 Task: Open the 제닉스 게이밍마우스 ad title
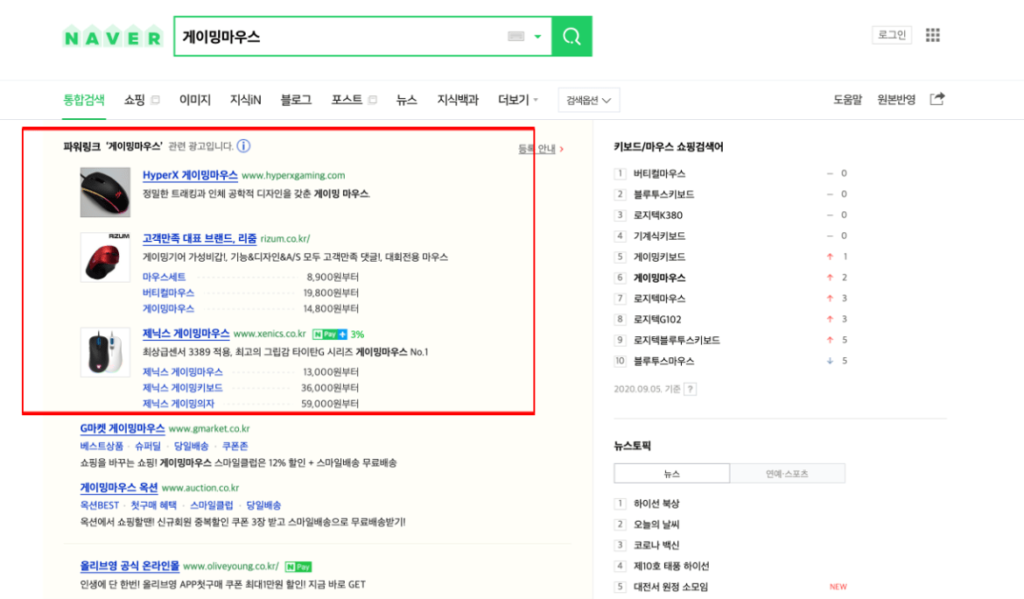click(186, 334)
